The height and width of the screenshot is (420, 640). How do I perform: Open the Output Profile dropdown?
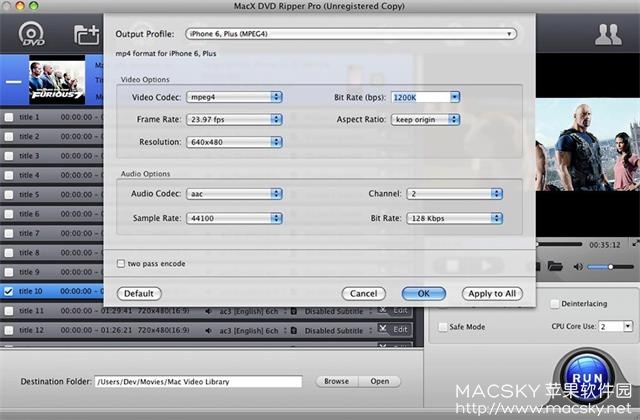[x=351, y=34]
